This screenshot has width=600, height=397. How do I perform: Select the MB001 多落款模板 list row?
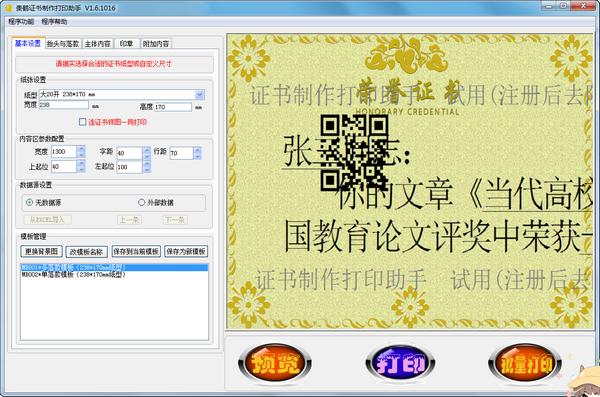[114, 267]
